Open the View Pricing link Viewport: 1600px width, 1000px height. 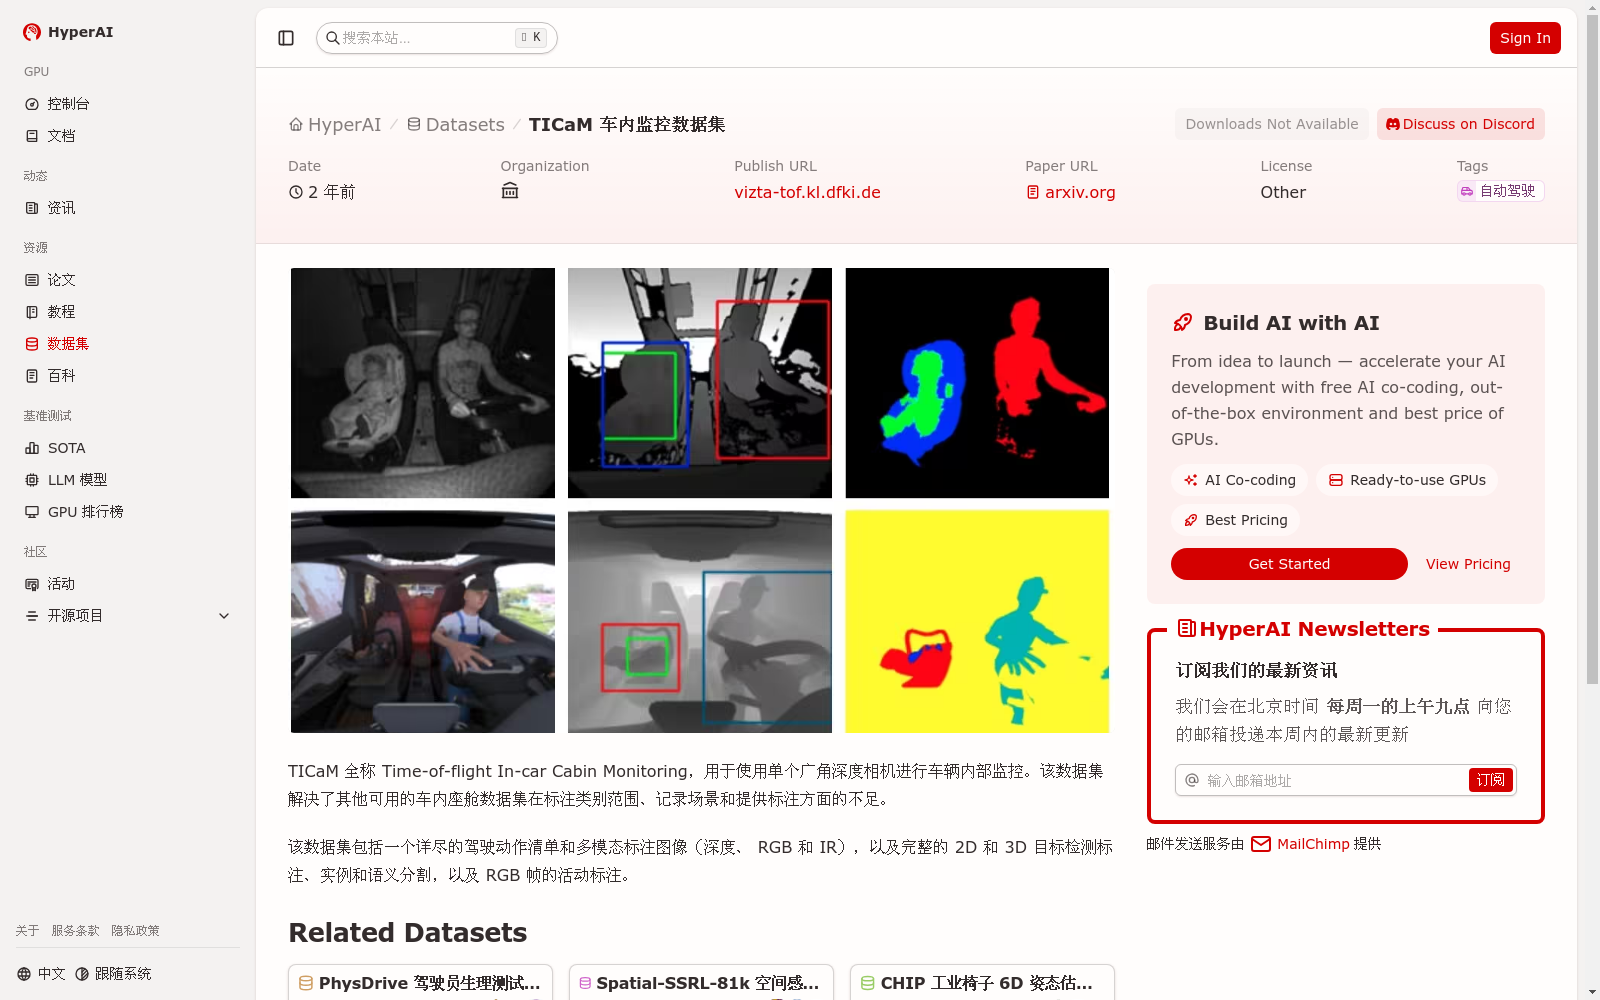tap(1468, 564)
